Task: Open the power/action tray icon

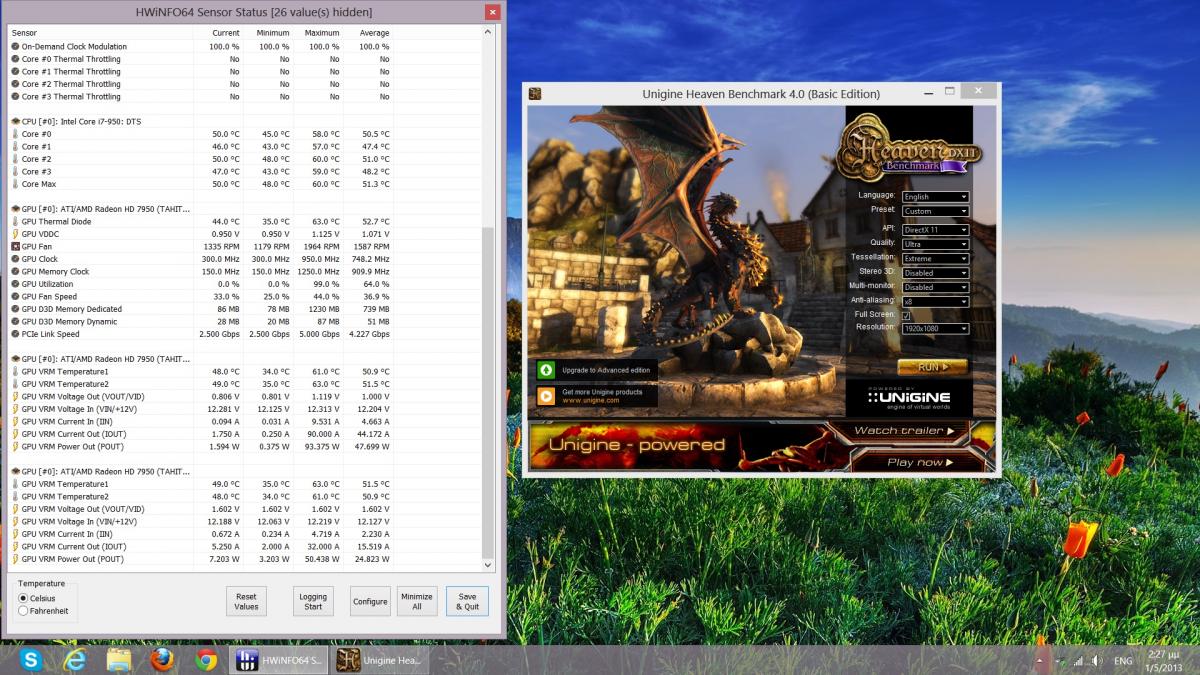Action: coord(1060,661)
